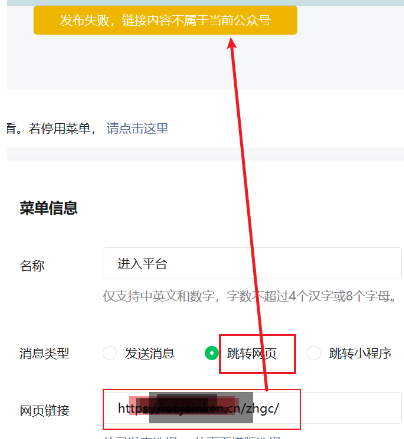Viewport: 404px width, 439px height.
Task: Select the green 跳转网页 radio circle
Action: [x=212, y=353]
